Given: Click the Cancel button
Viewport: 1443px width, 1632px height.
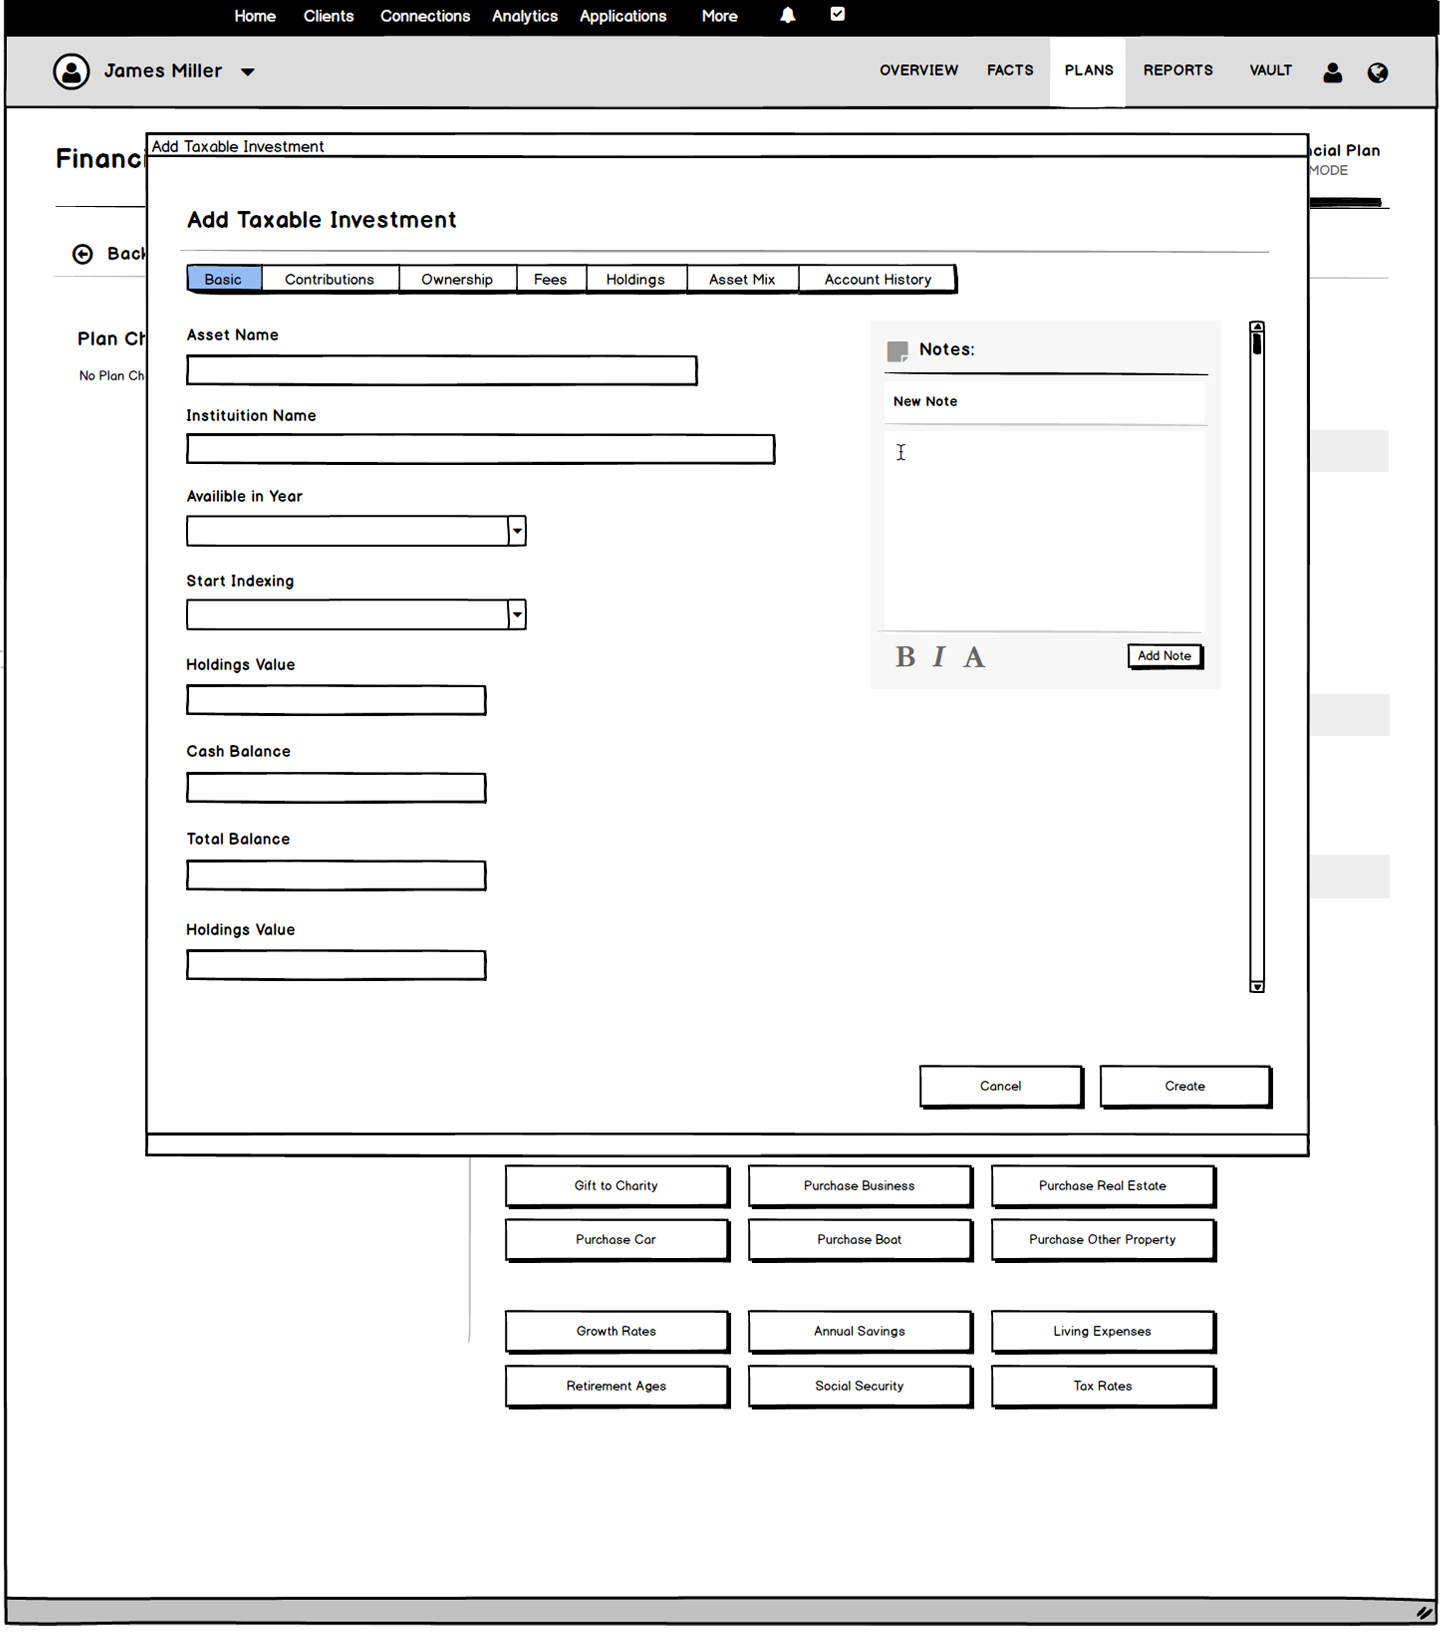Looking at the screenshot, I should (x=1001, y=1086).
